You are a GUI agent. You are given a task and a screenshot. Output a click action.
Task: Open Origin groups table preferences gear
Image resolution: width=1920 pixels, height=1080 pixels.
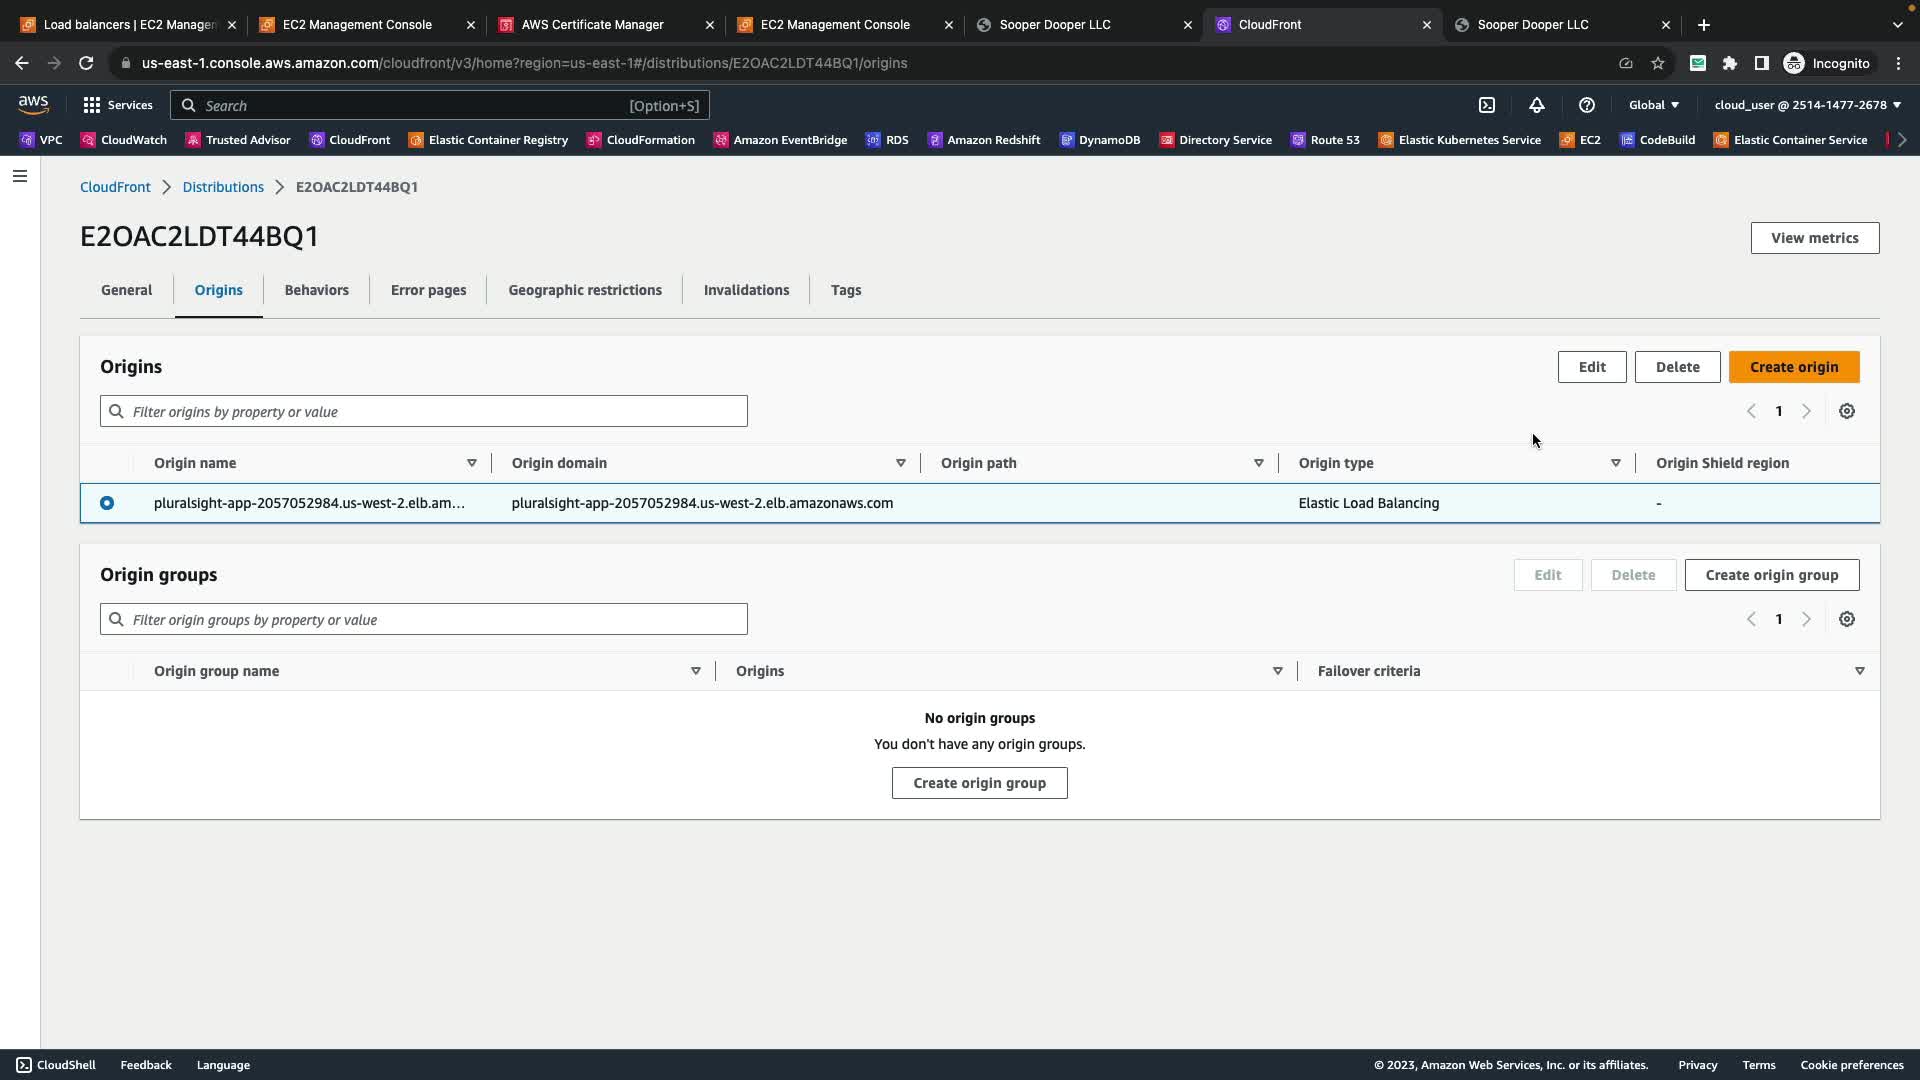click(x=1847, y=619)
